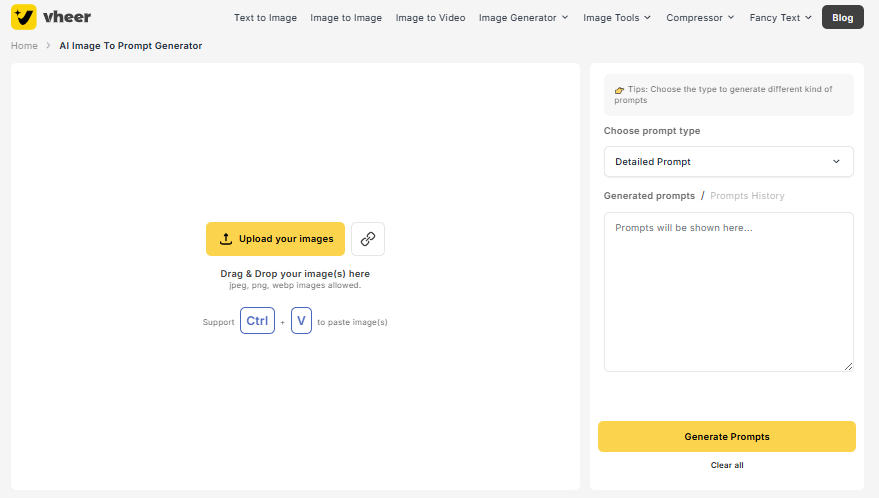
Task: Expand the Compressor menu
Action: [x=700, y=17]
